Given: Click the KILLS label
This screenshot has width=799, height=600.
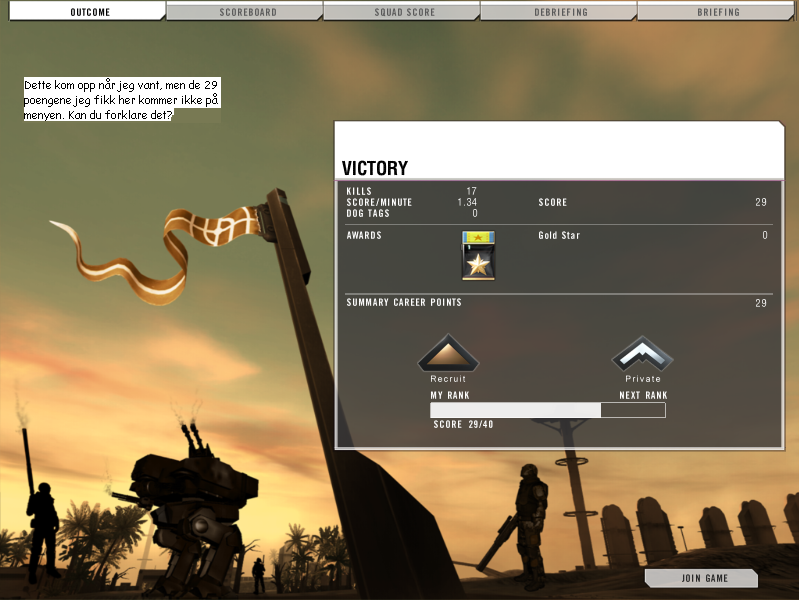Looking at the screenshot, I should (x=359, y=191).
